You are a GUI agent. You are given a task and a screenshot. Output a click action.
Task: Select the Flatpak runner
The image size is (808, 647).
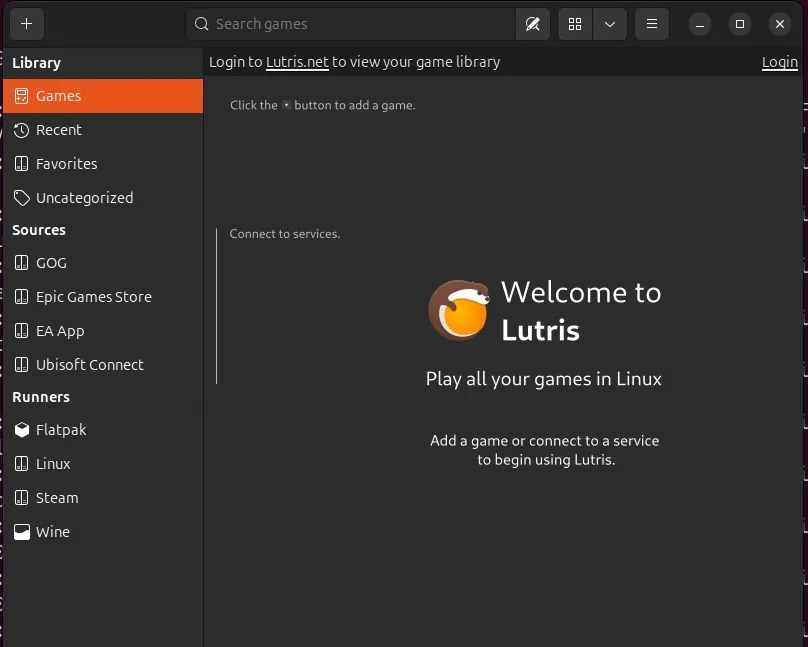coord(103,430)
